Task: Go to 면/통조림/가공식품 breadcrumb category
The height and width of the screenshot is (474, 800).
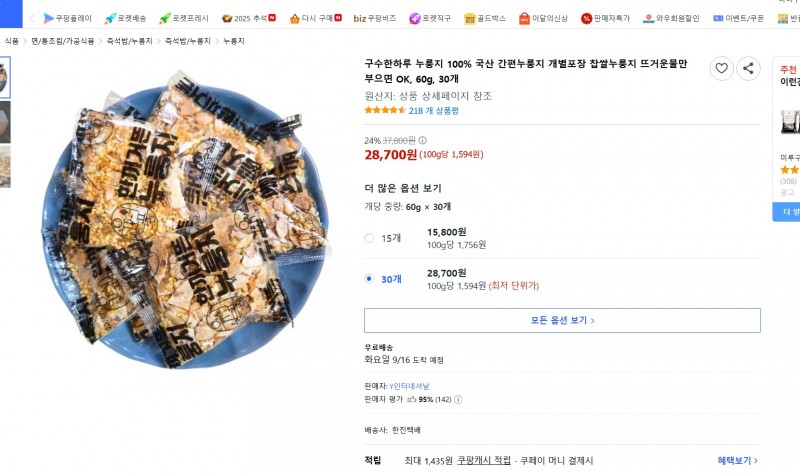Action: (63, 41)
